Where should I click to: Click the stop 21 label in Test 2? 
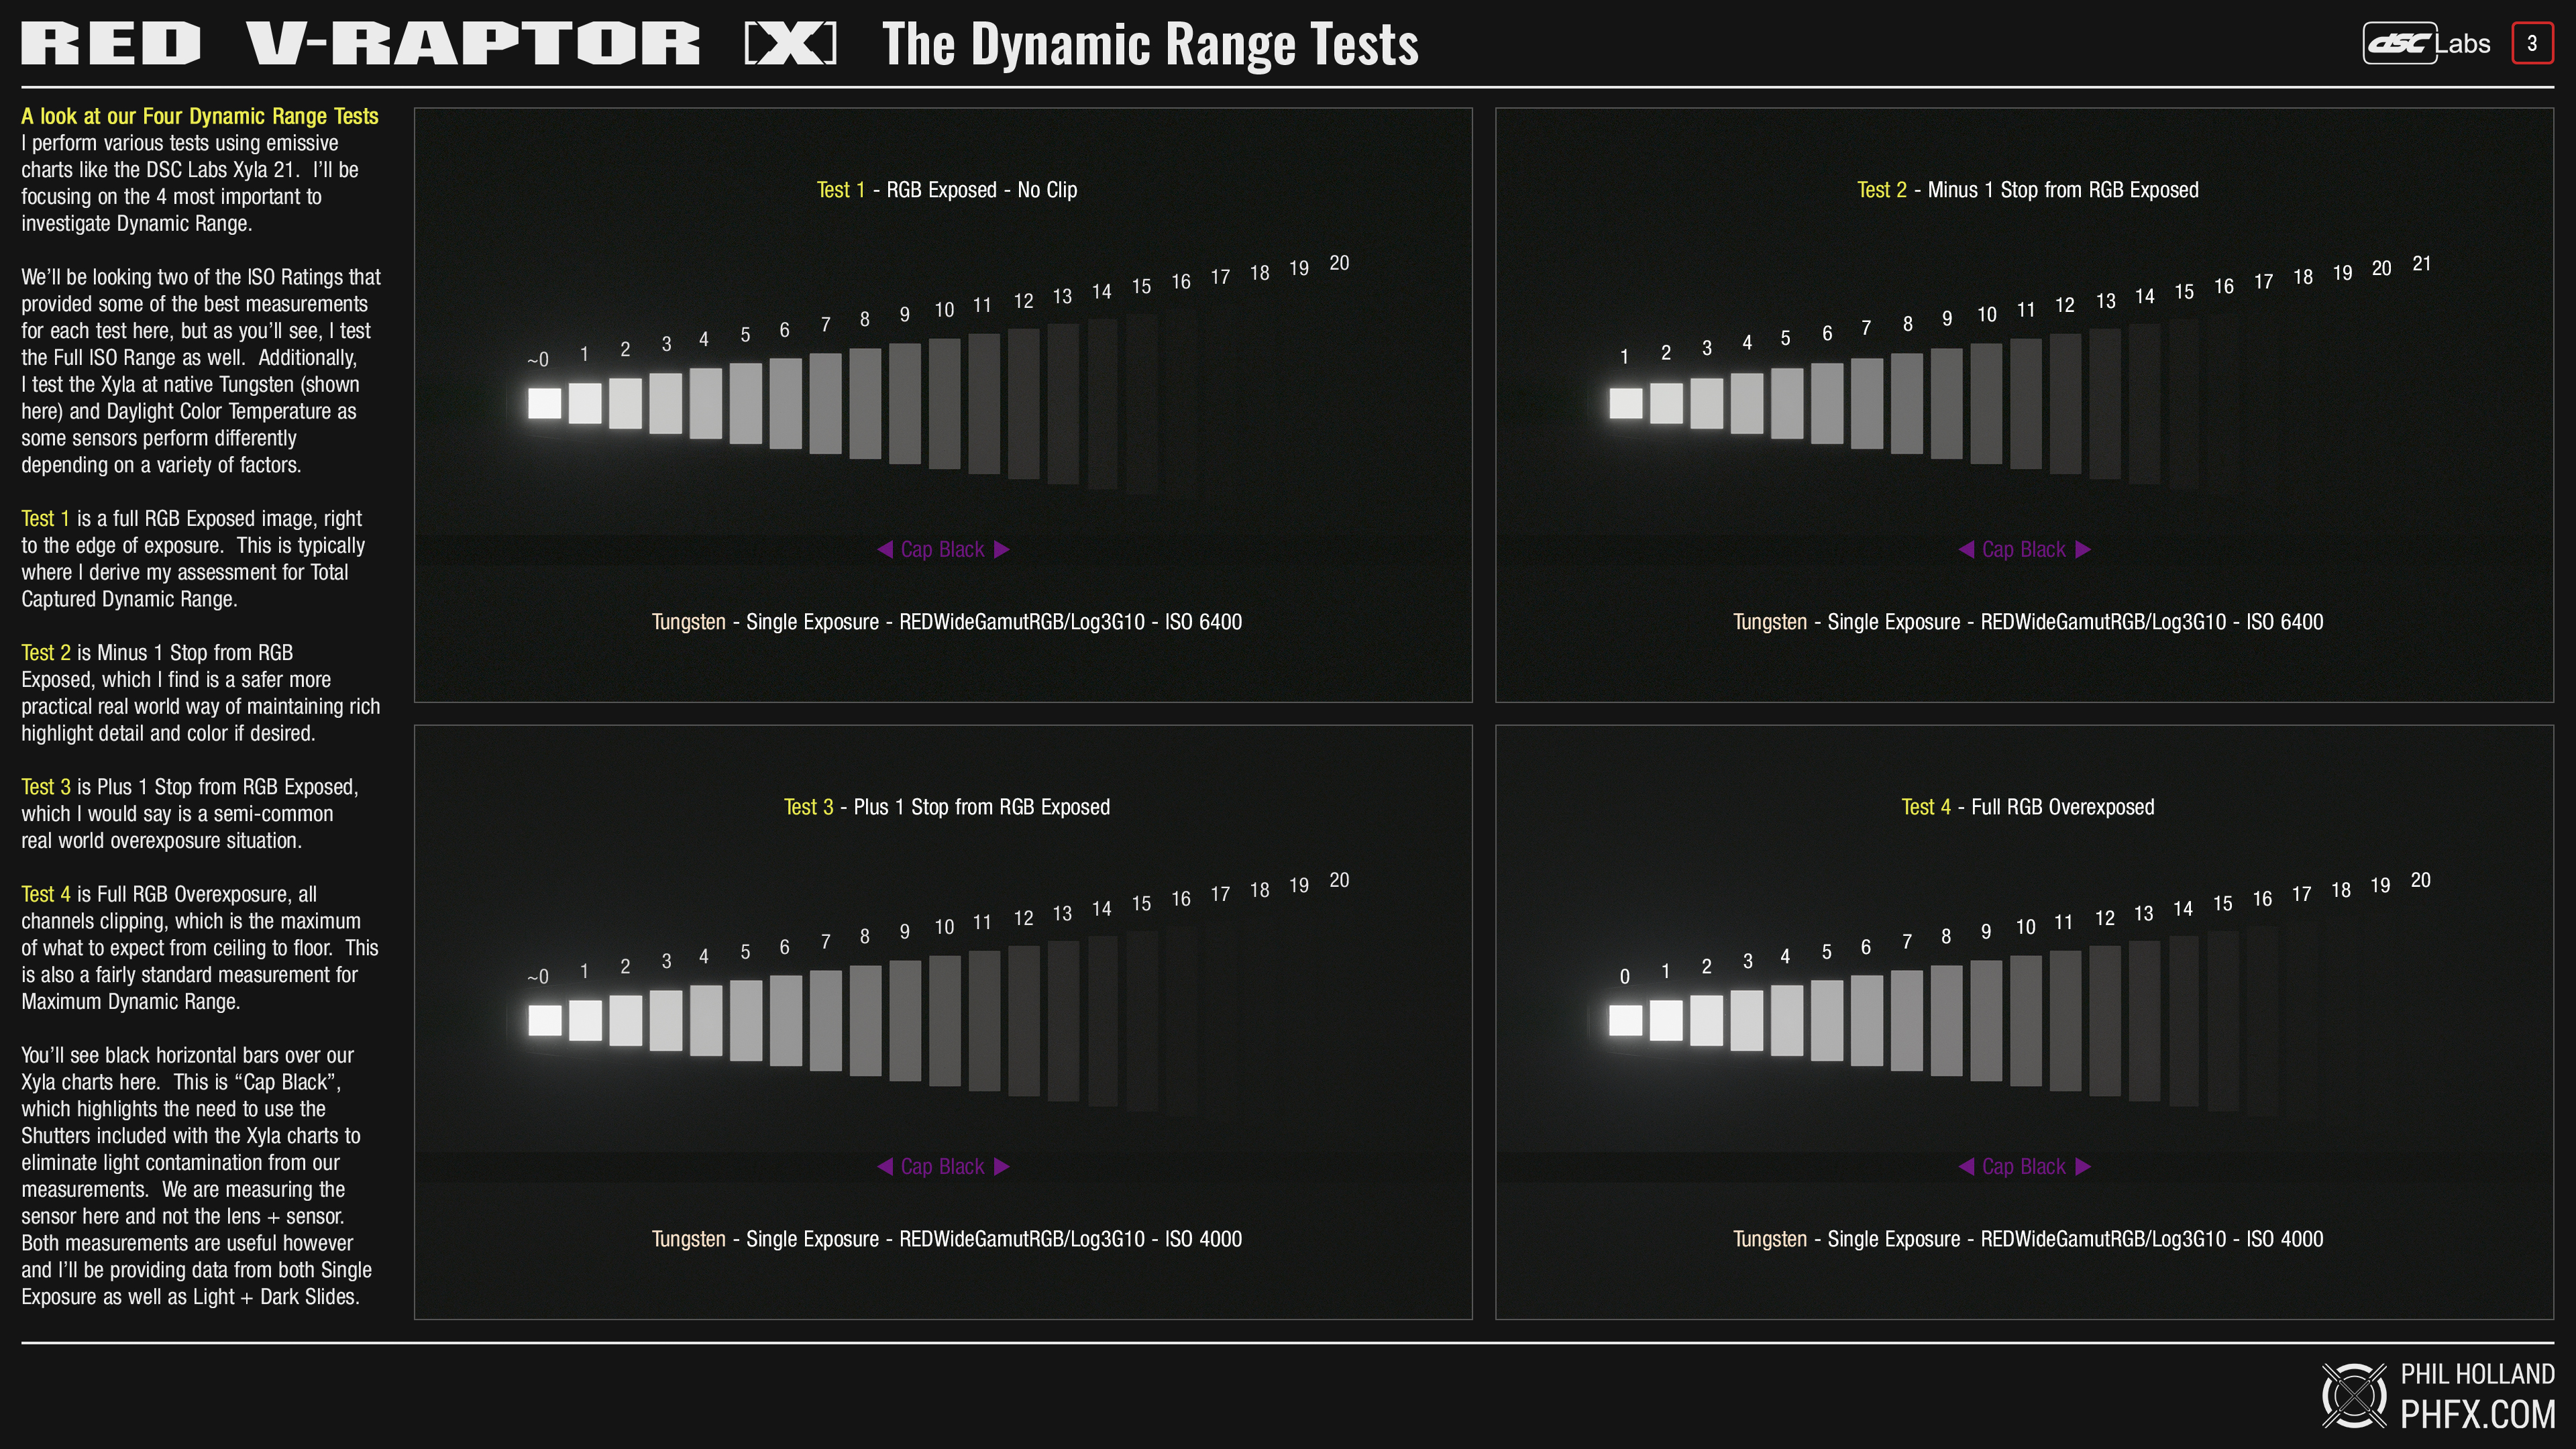(2421, 264)
